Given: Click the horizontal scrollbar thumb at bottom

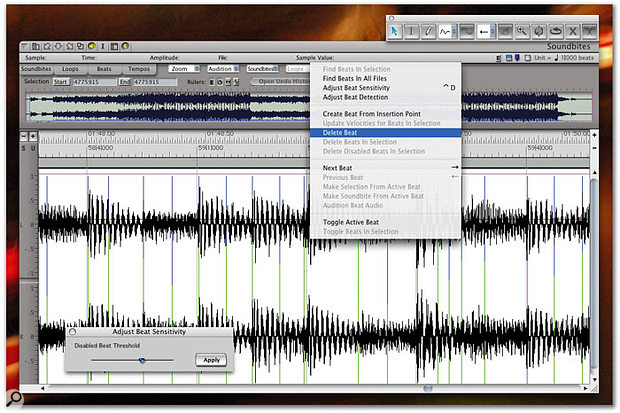Looking at the screenshot, I should 427,389.
